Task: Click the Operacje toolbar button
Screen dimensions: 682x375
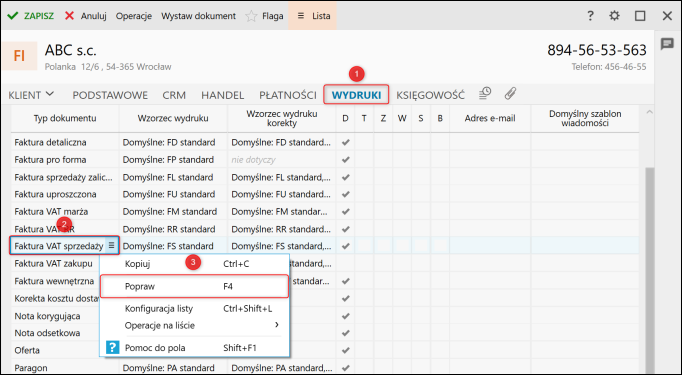Action: pyautogui.click(x=134, y=16)
